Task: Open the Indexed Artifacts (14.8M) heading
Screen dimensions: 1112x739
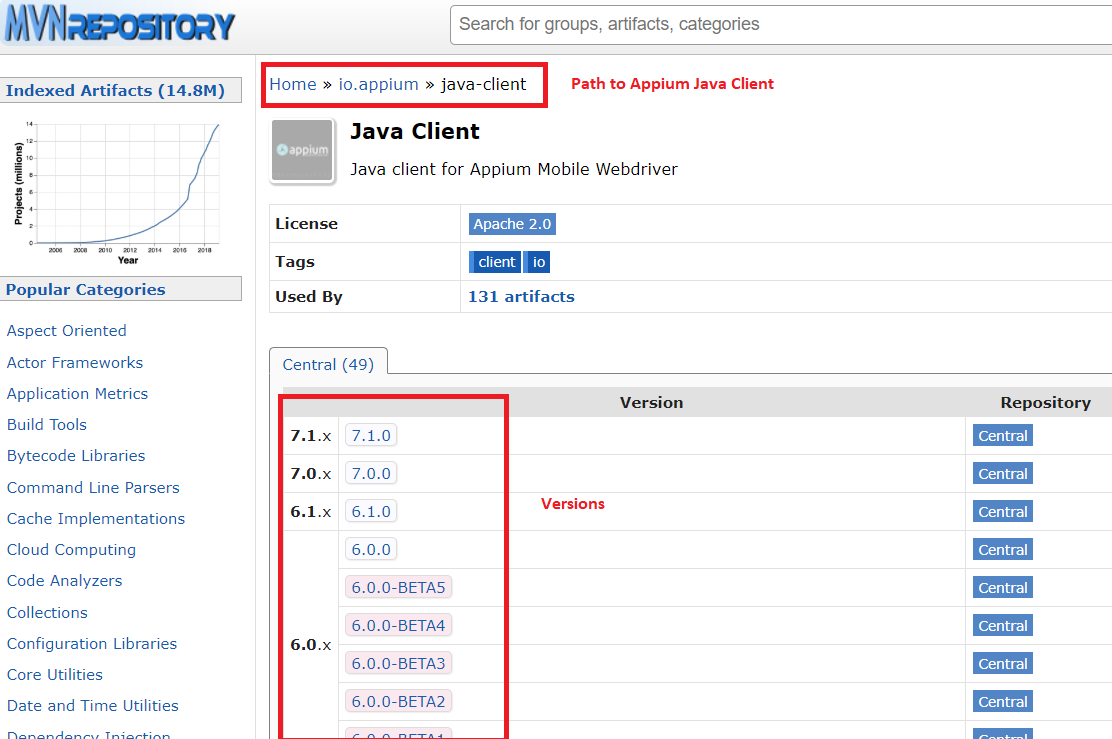Action: click(115, 91)
